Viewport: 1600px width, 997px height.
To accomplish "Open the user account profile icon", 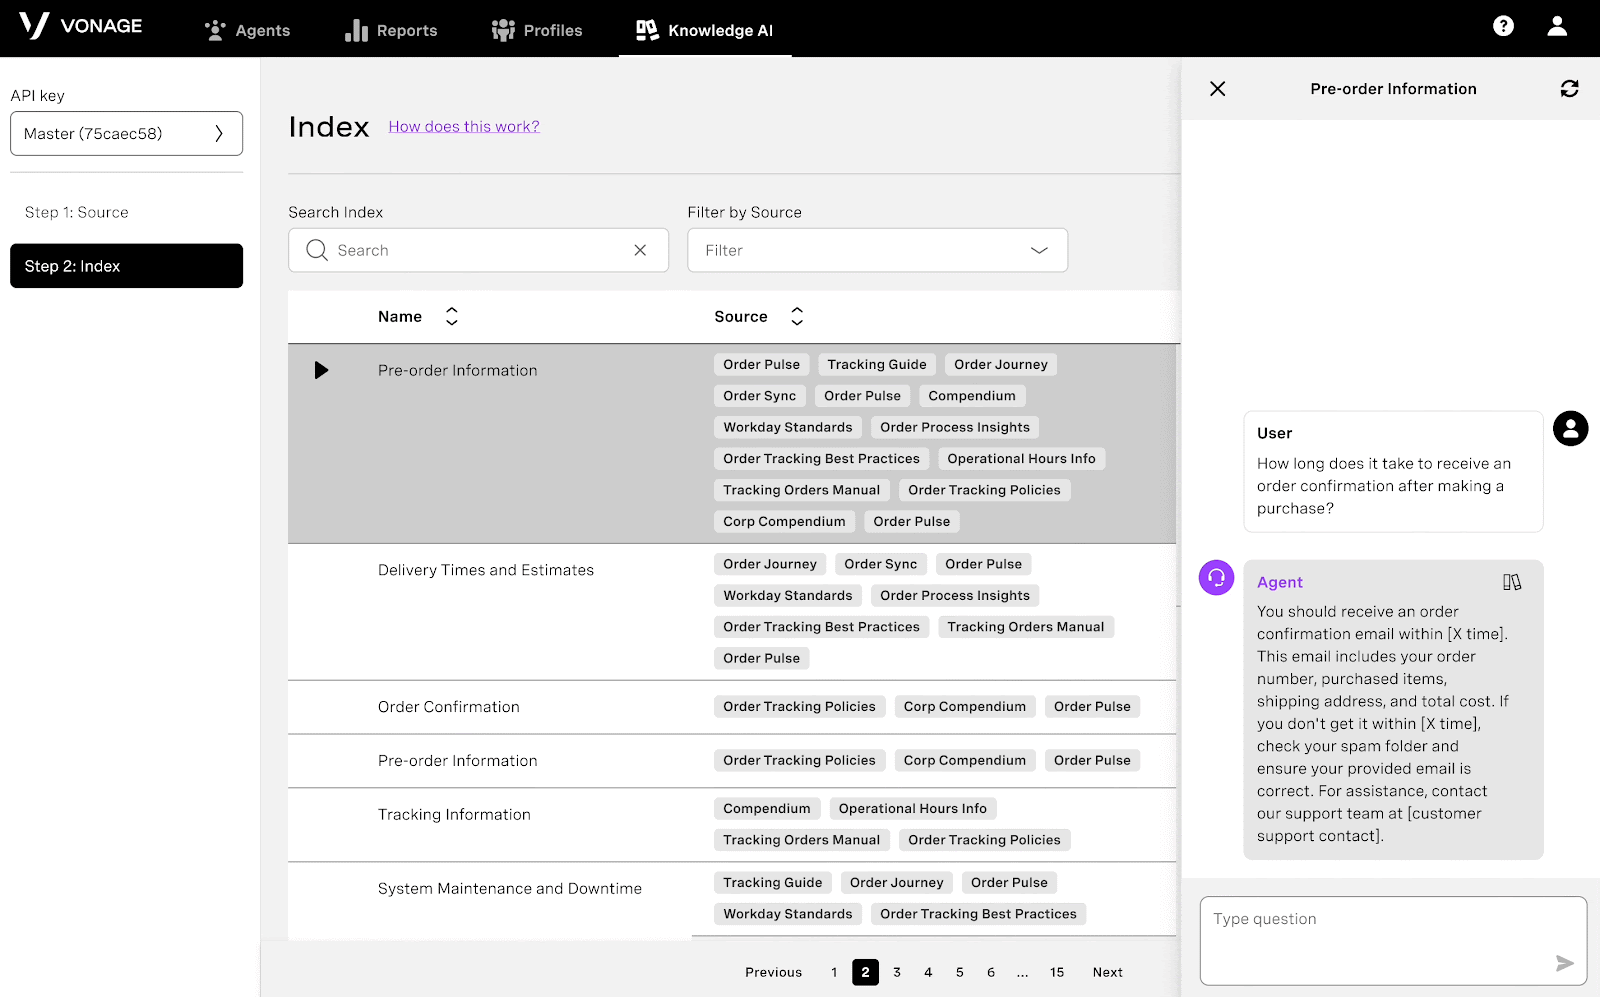I will (1557, 26).
